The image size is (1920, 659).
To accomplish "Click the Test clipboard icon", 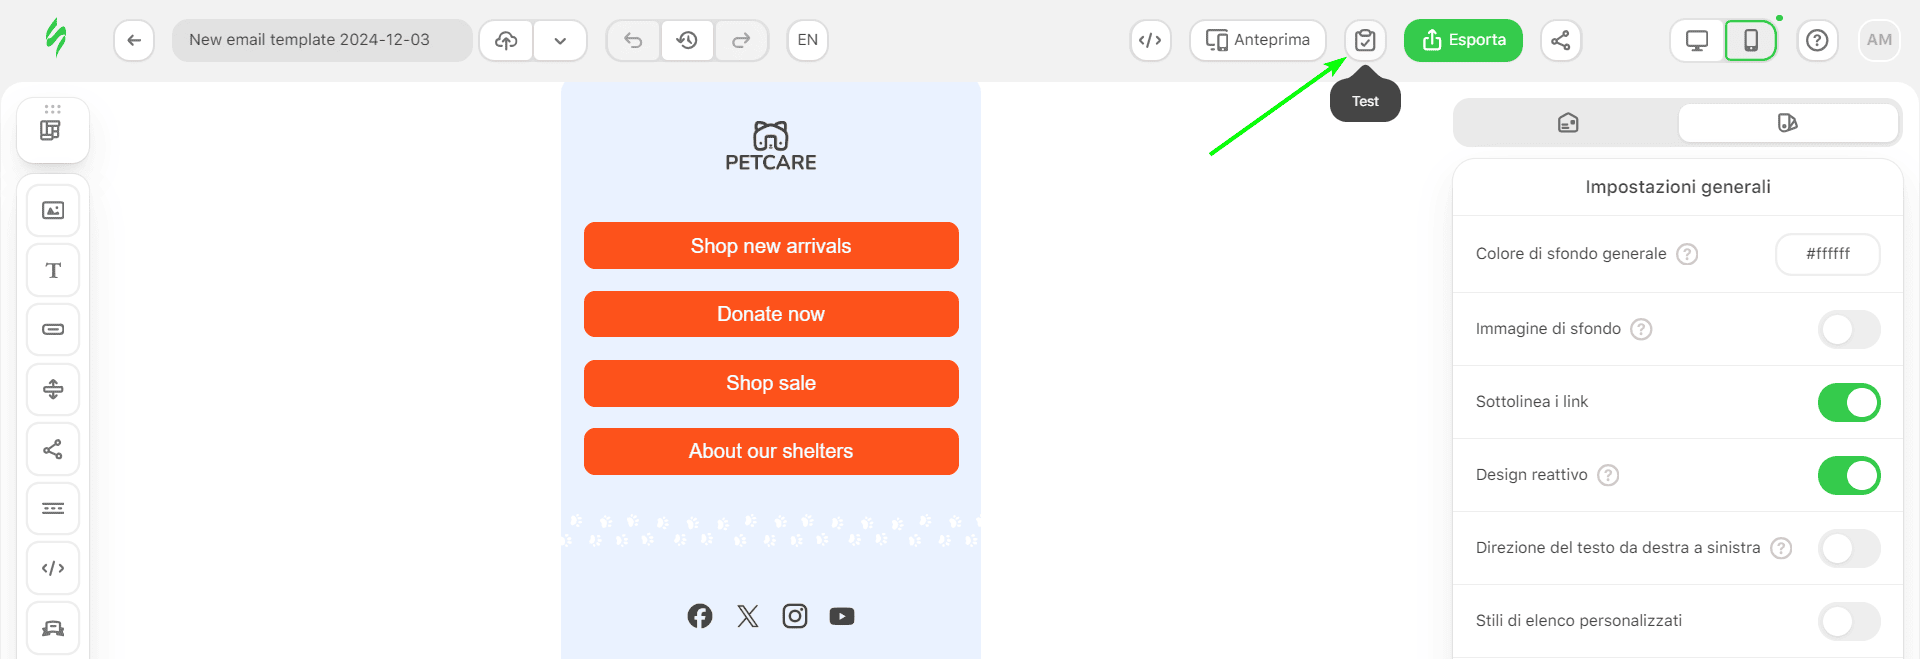I will click(x=1365, y=41).
